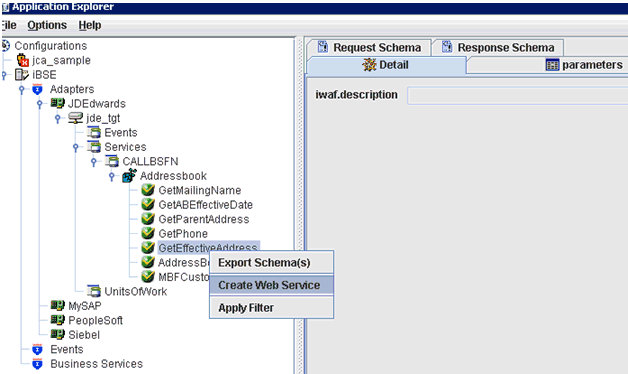Choose Apply Filter from context menu
The height and width of the screenshot is (374, 628).
(x=272, y=308)
